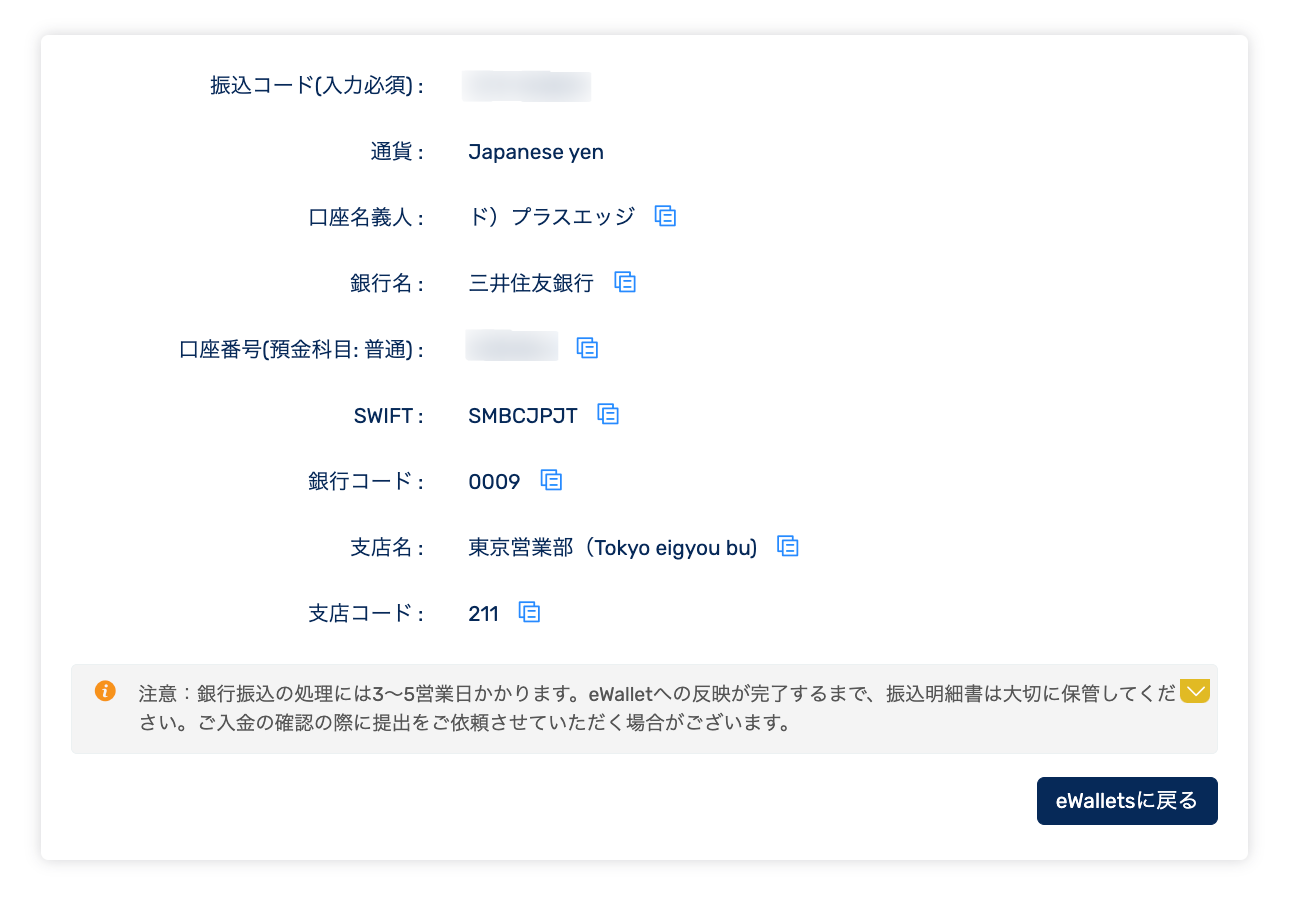Copy the account holder name プラスエッジ
Viewport: 1304px width, 898px height.
coord(665,216)
